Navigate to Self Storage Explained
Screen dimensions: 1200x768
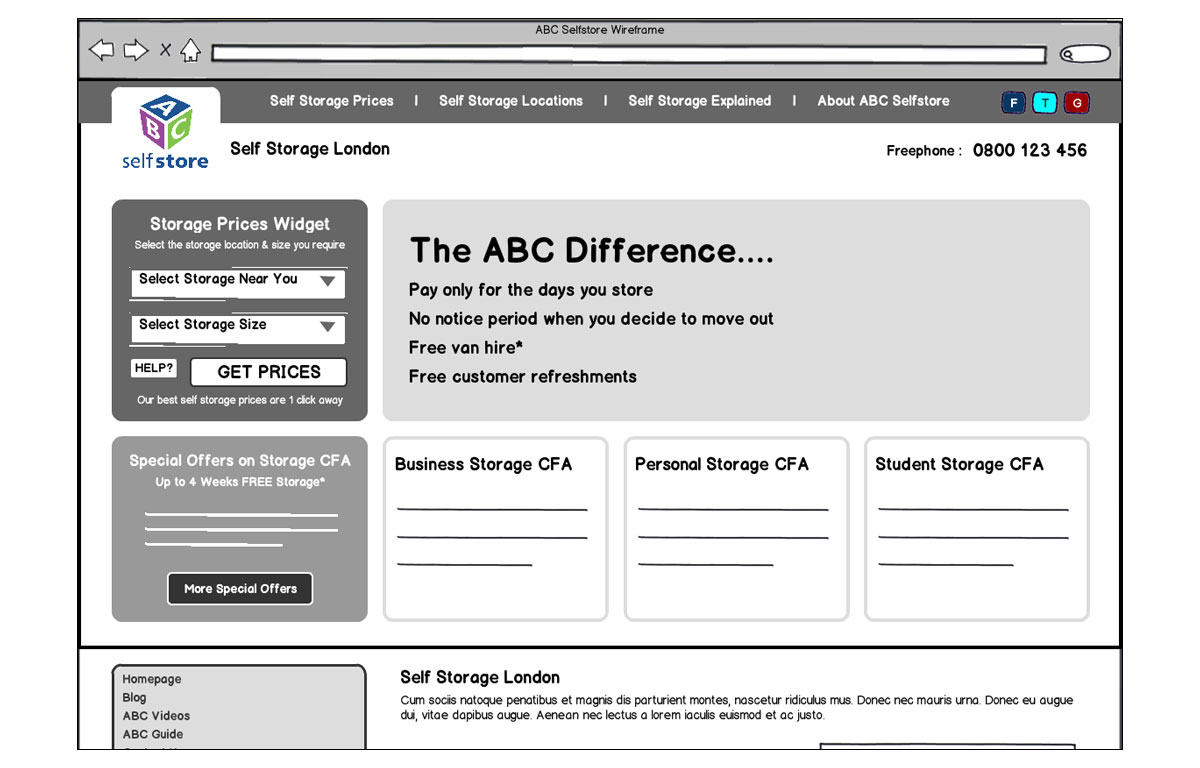[699, 101]
